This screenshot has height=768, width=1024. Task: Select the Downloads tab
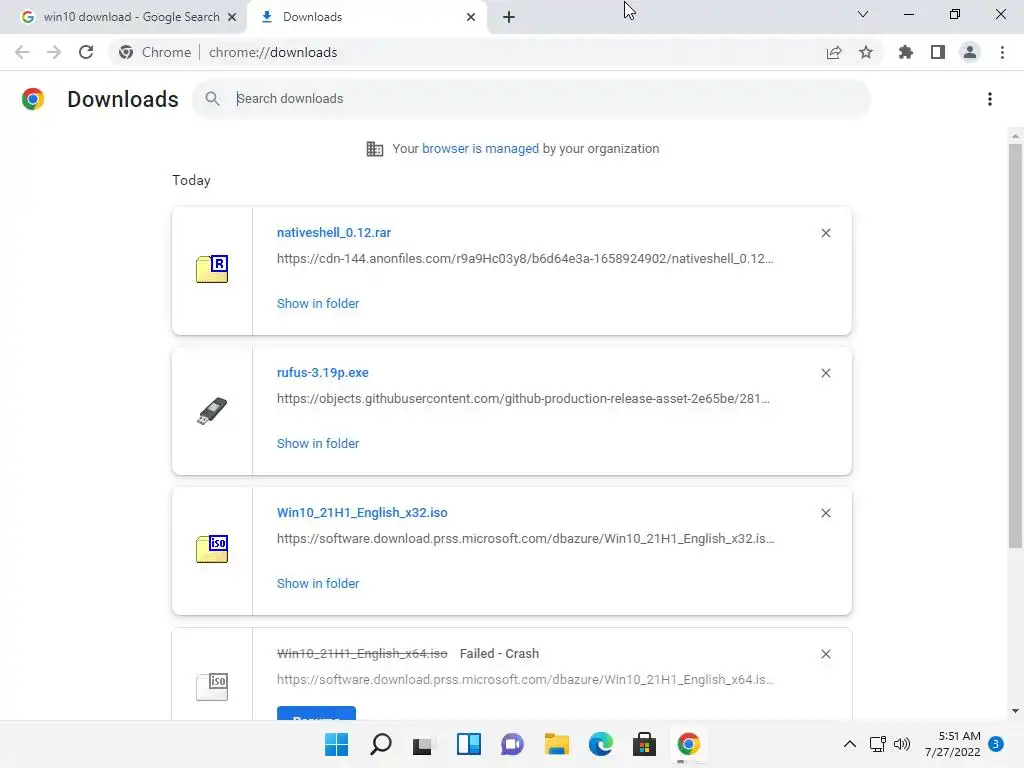(x=367, y=17)
